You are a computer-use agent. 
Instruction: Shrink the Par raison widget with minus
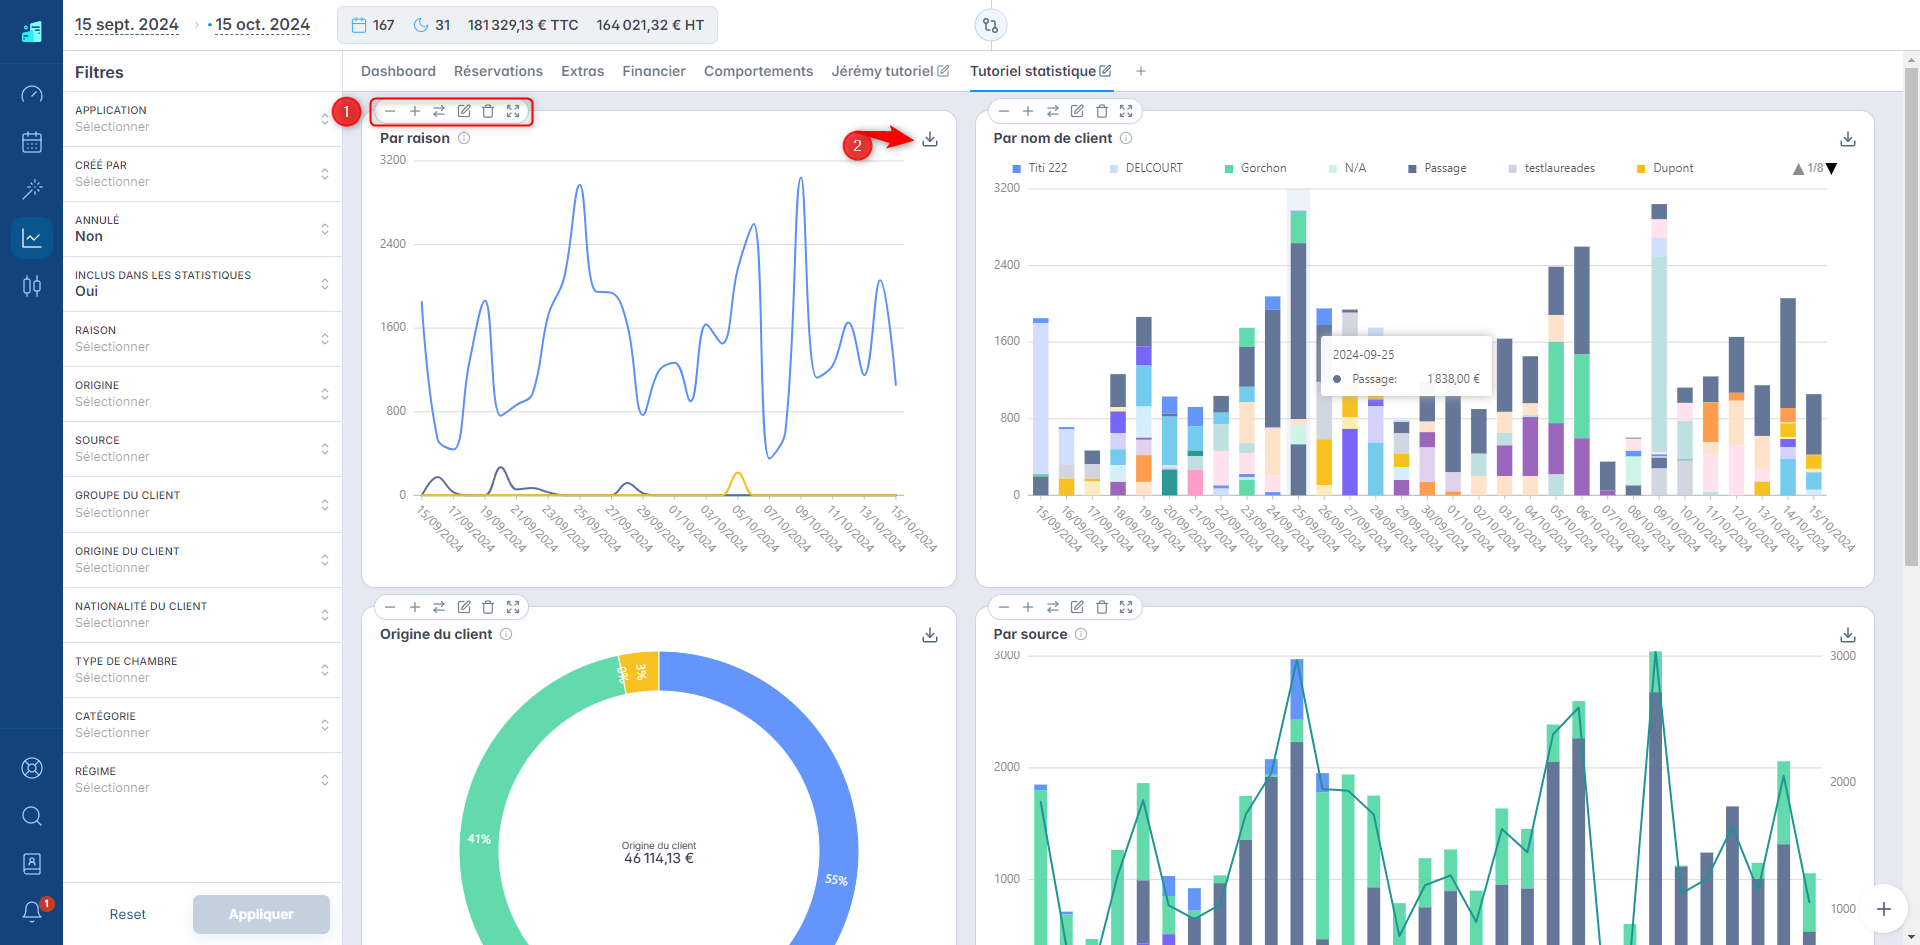390,111
